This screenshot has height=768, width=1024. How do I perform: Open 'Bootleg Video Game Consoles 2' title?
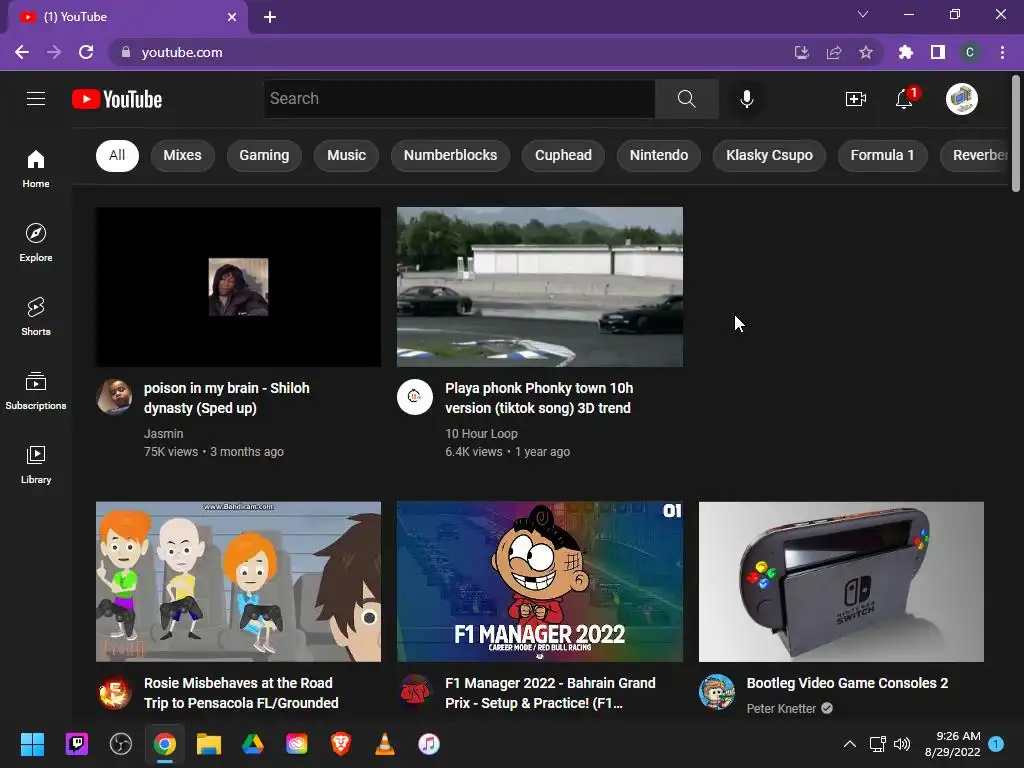coord(847,683)
